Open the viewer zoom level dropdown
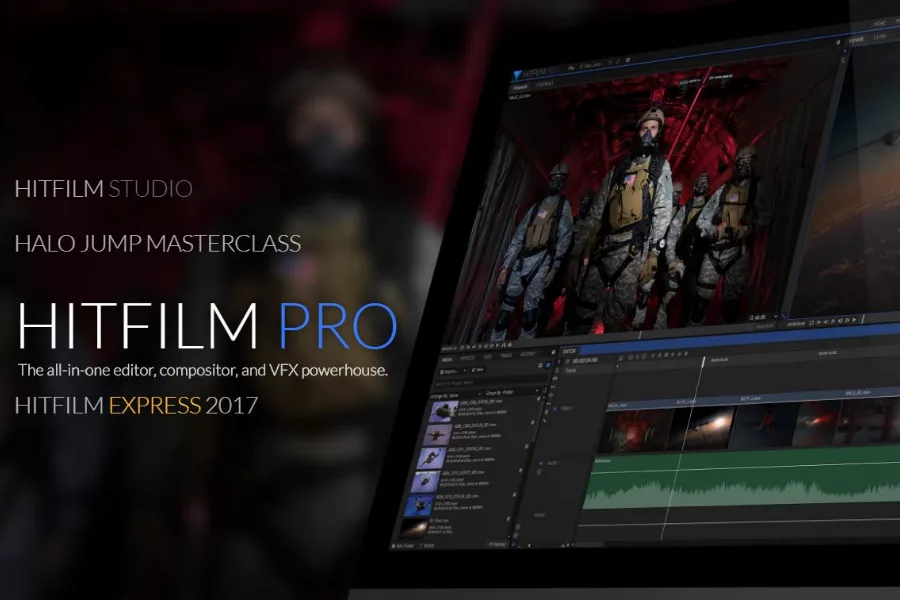Screen dimensions: 900x600 765,316
